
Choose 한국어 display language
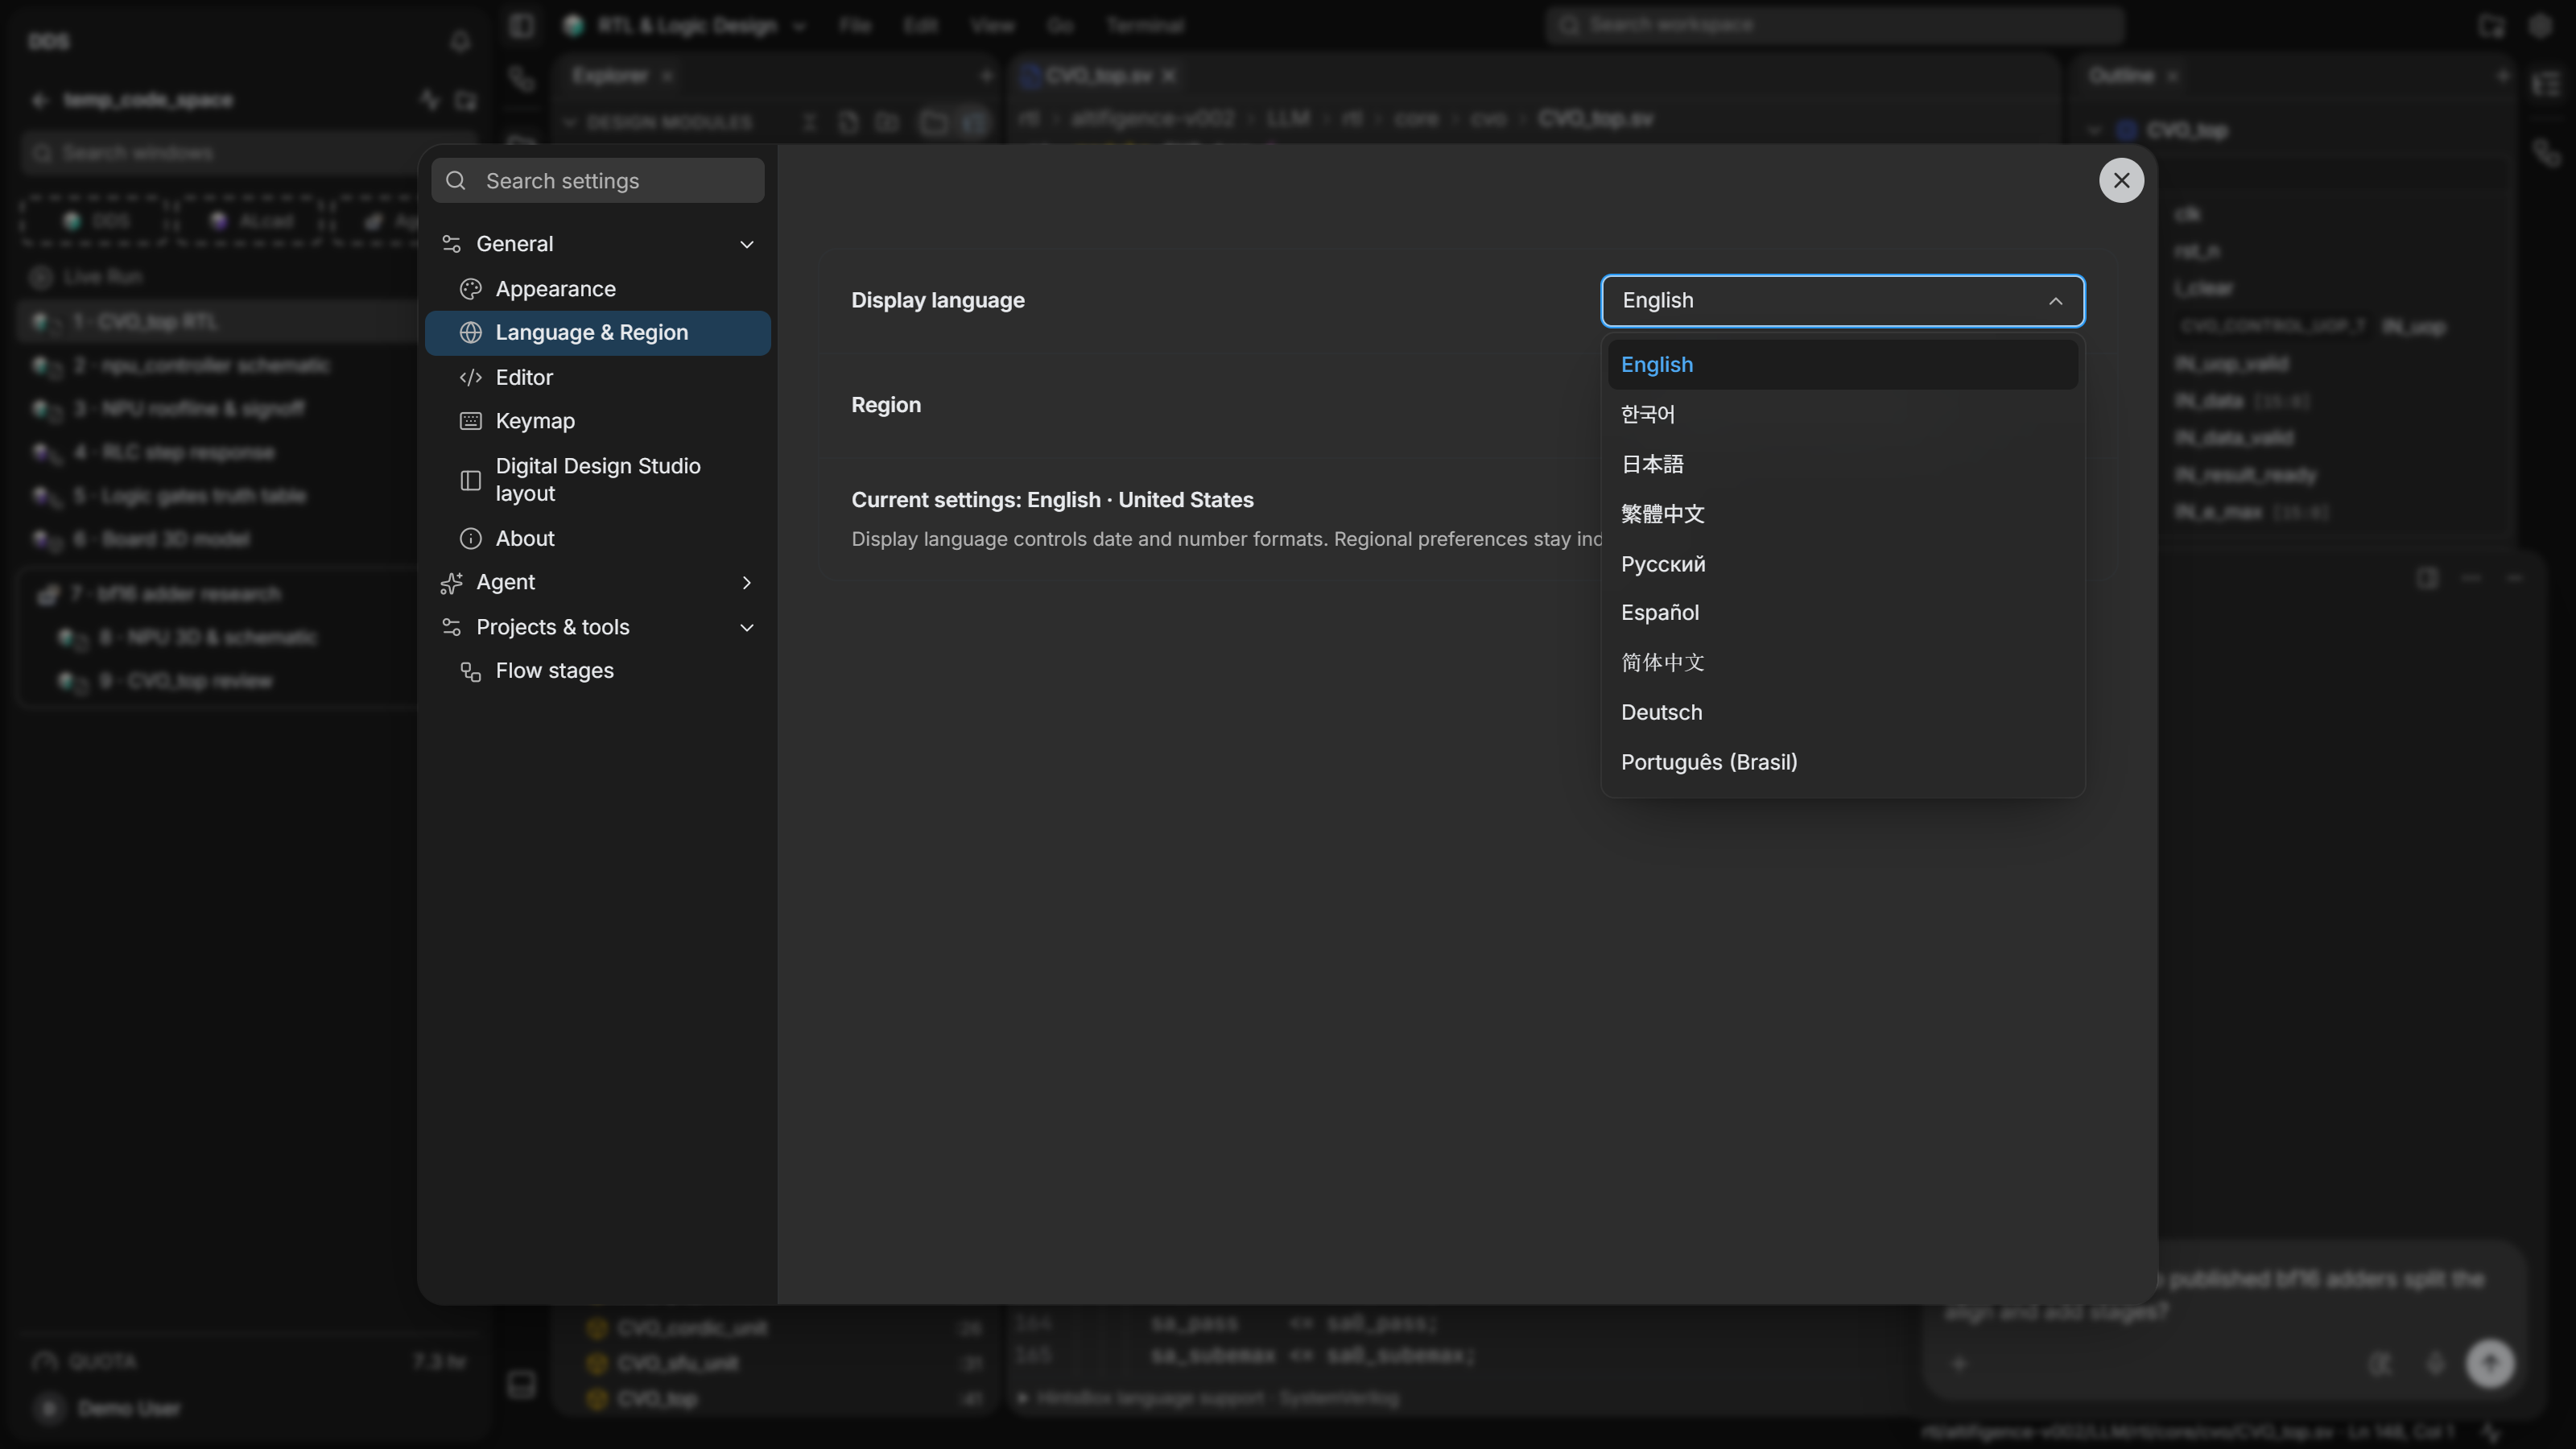point(1842,414)
